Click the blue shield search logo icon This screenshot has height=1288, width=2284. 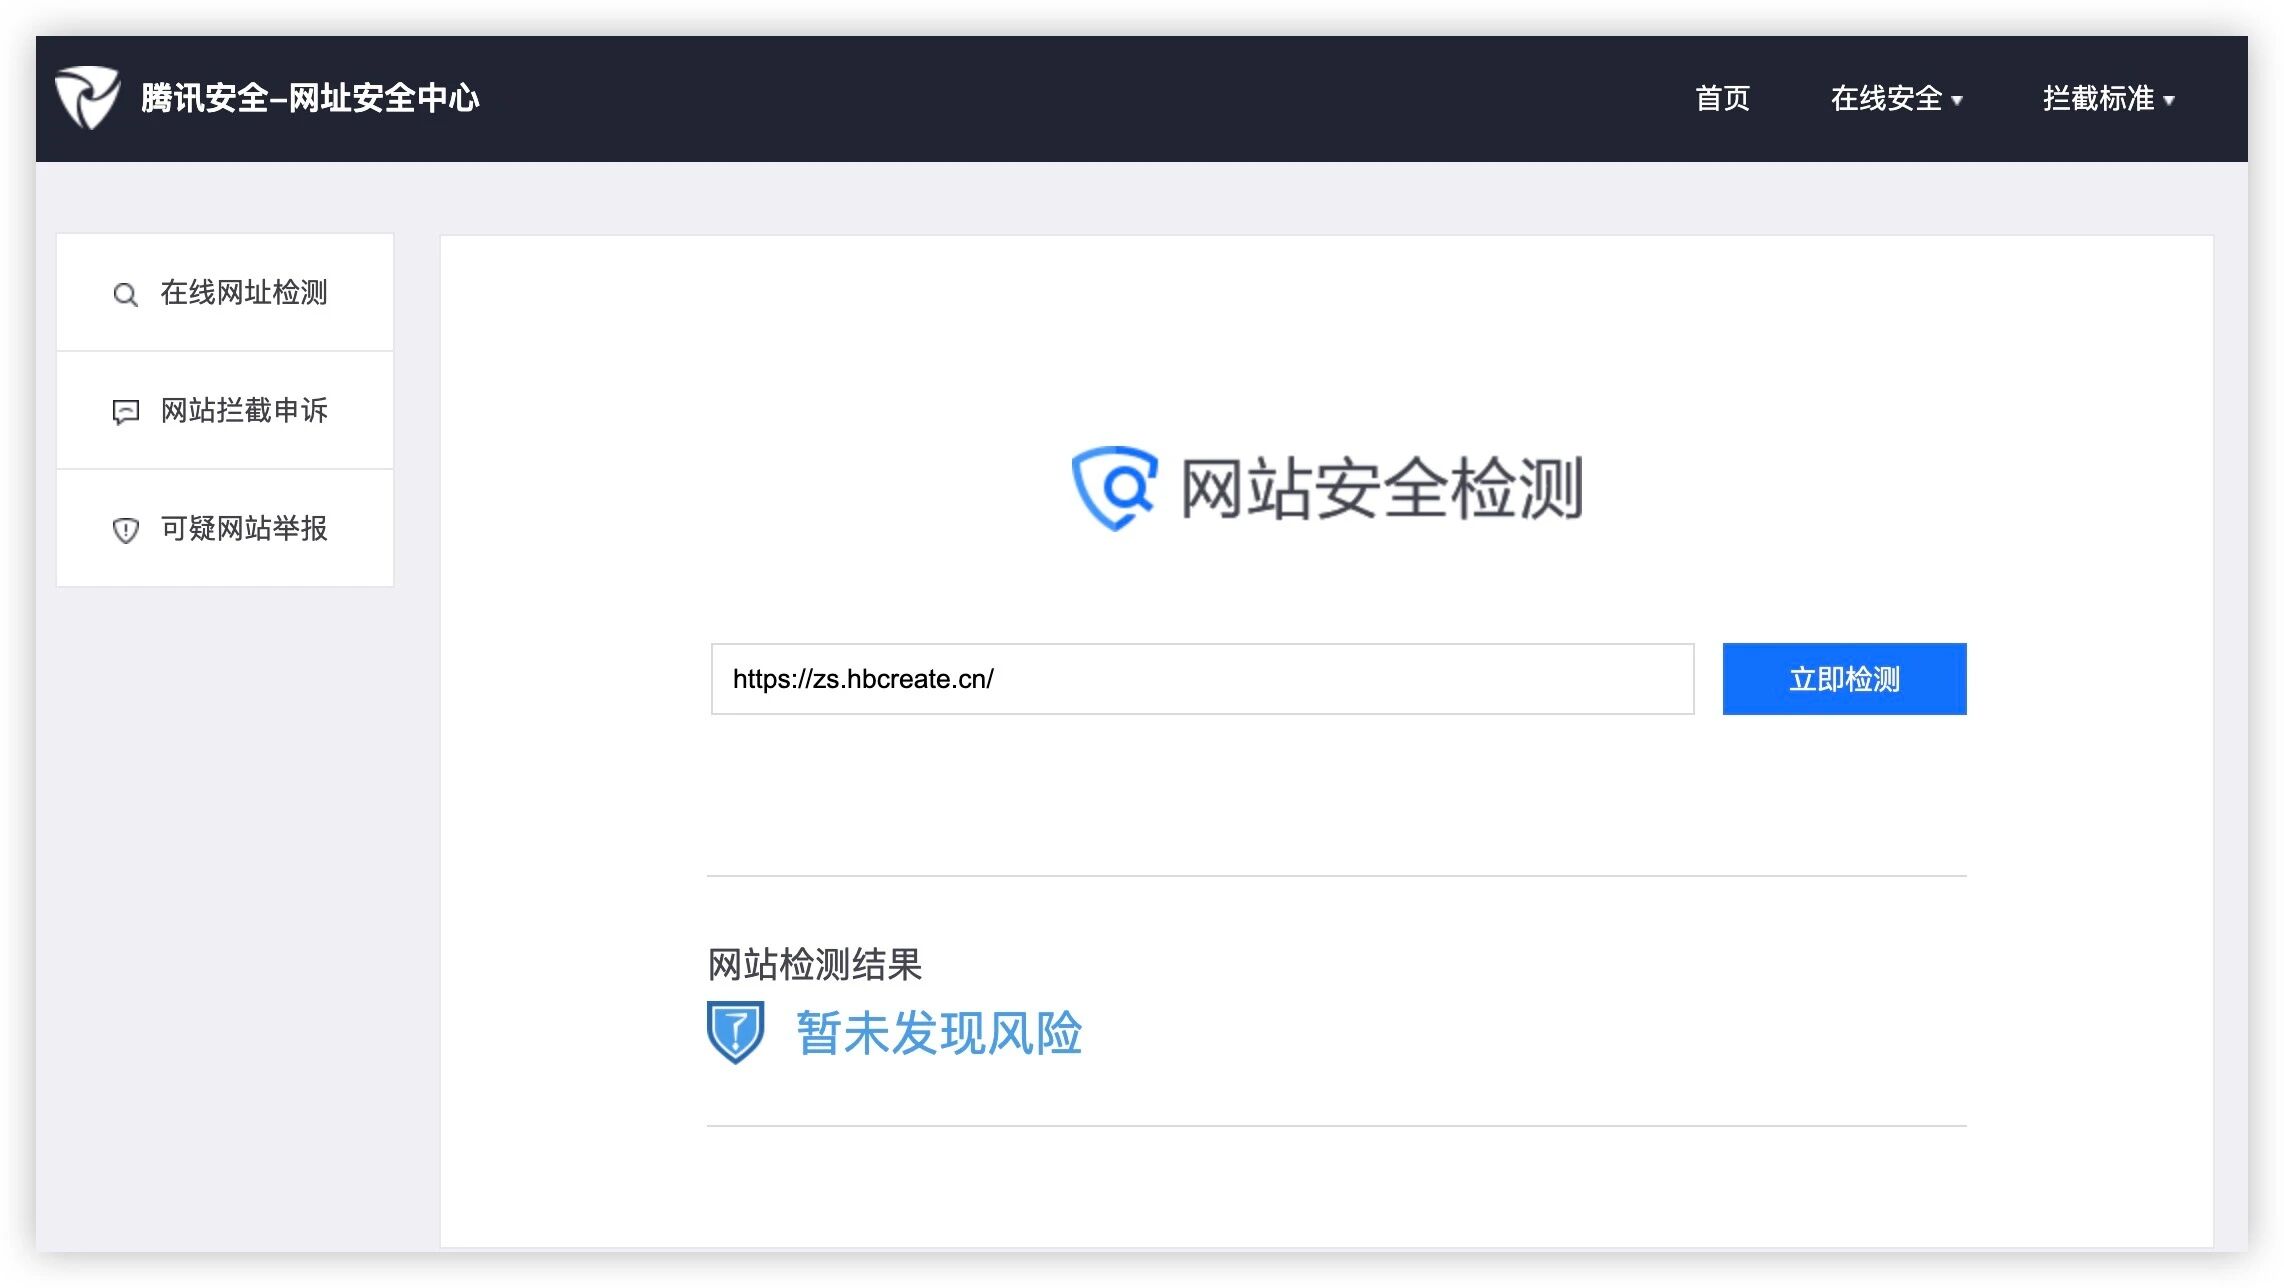tap(1114, 488)
